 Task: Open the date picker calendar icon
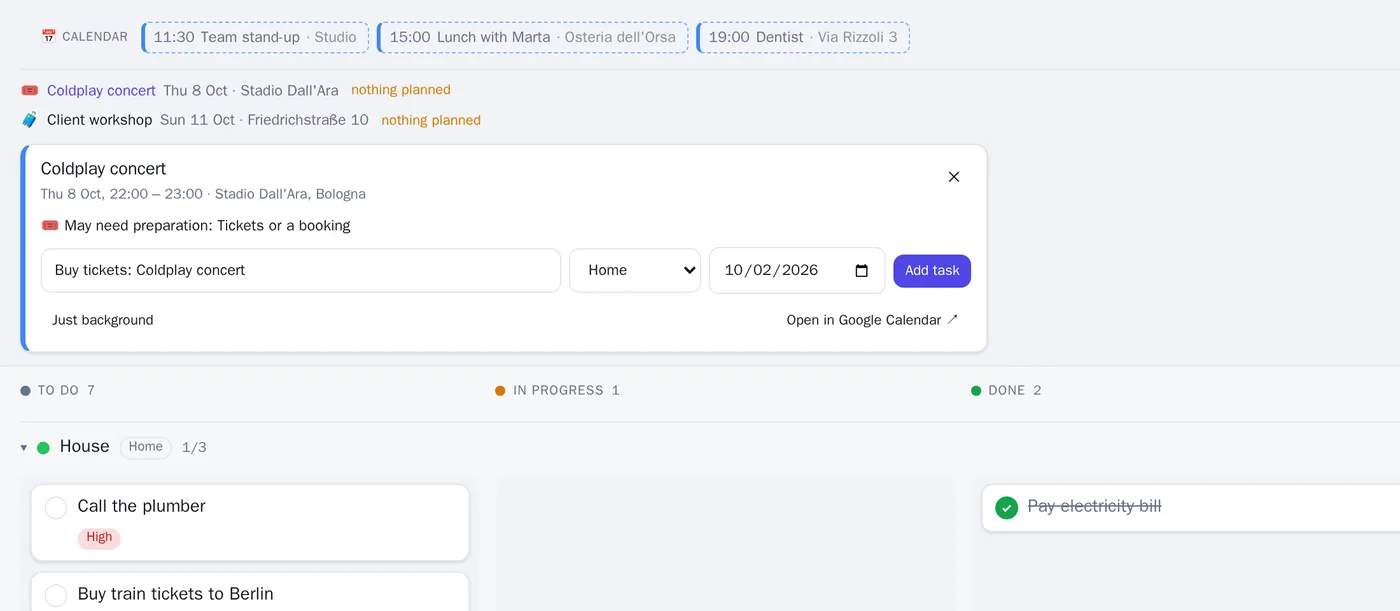click(x=862, y=270)
